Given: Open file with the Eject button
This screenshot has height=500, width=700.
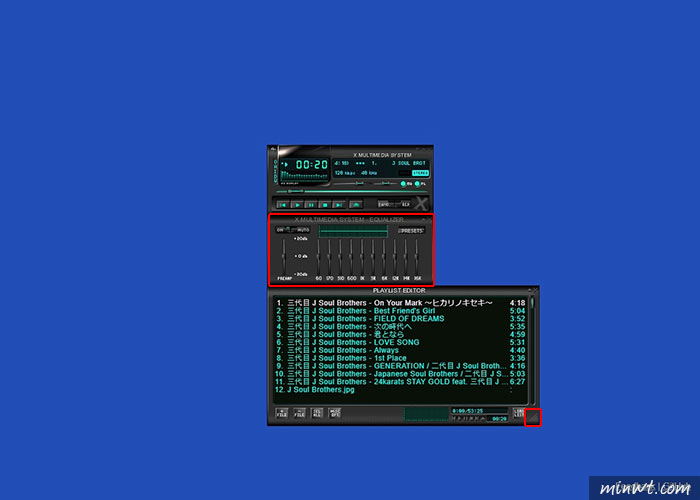Looking at the screenshot, I should click(x=356, y=205).
